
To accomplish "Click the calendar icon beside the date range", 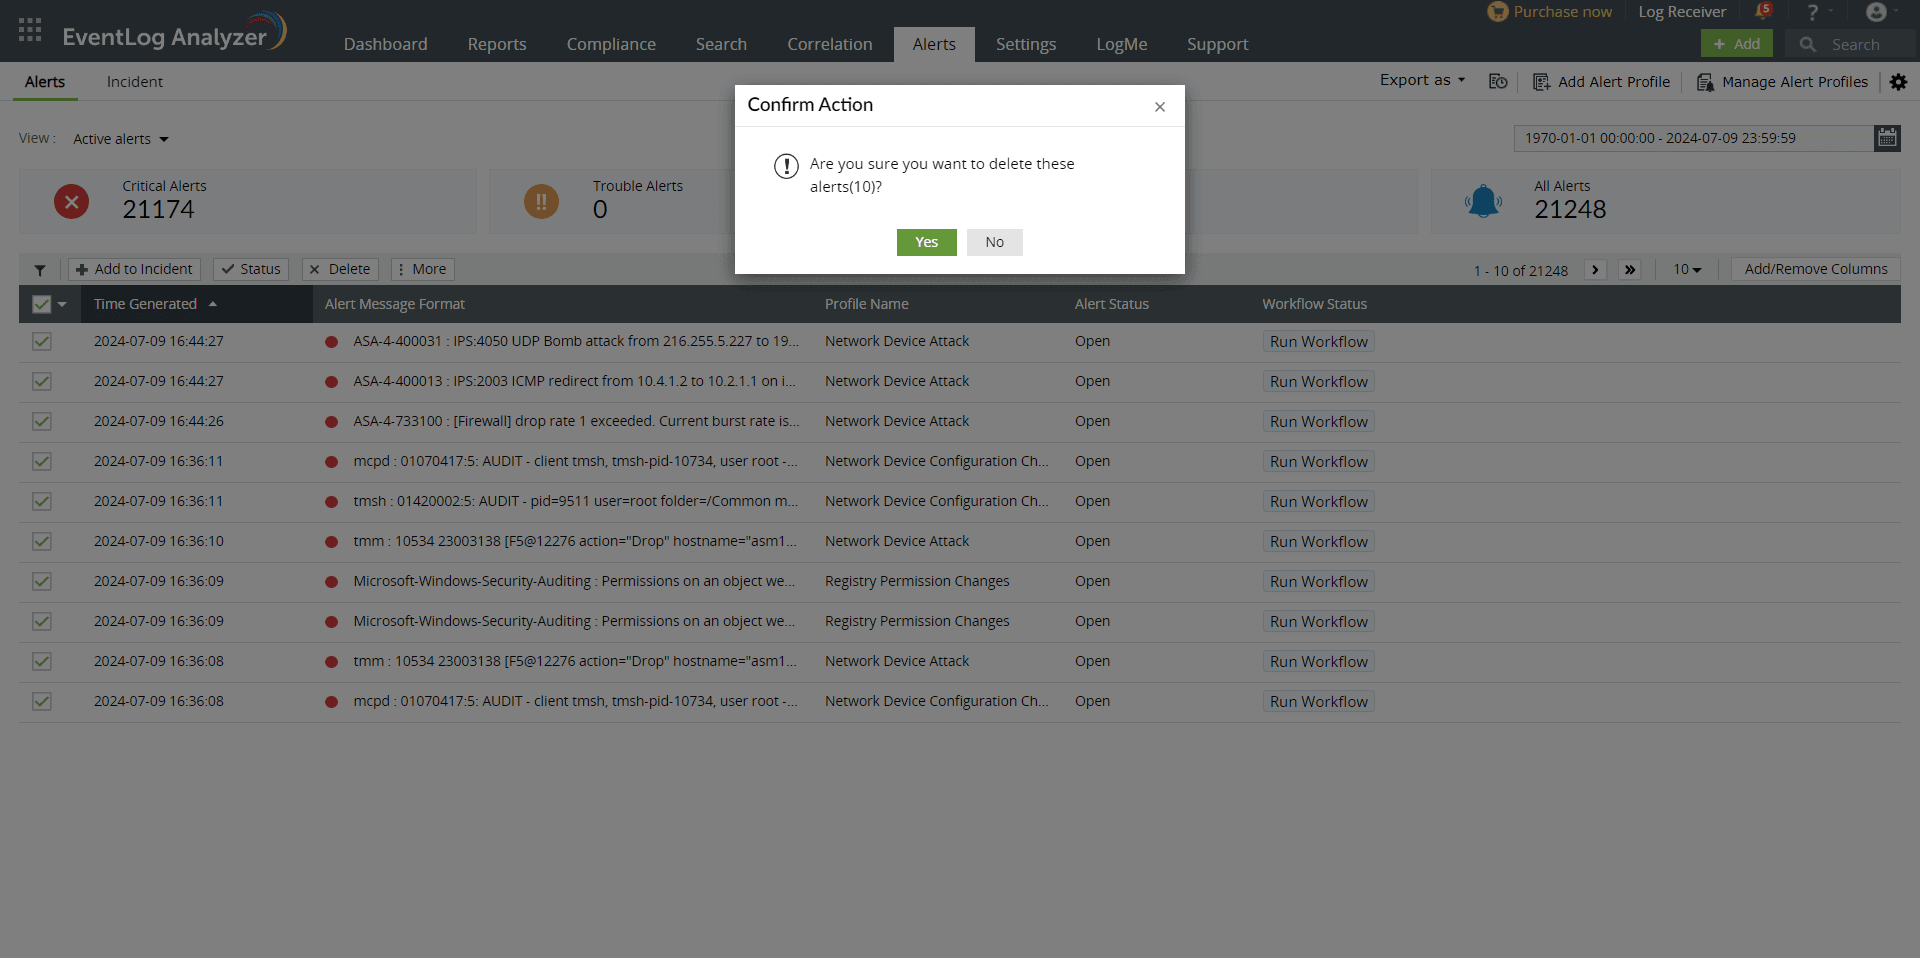I will [1887, 138].
